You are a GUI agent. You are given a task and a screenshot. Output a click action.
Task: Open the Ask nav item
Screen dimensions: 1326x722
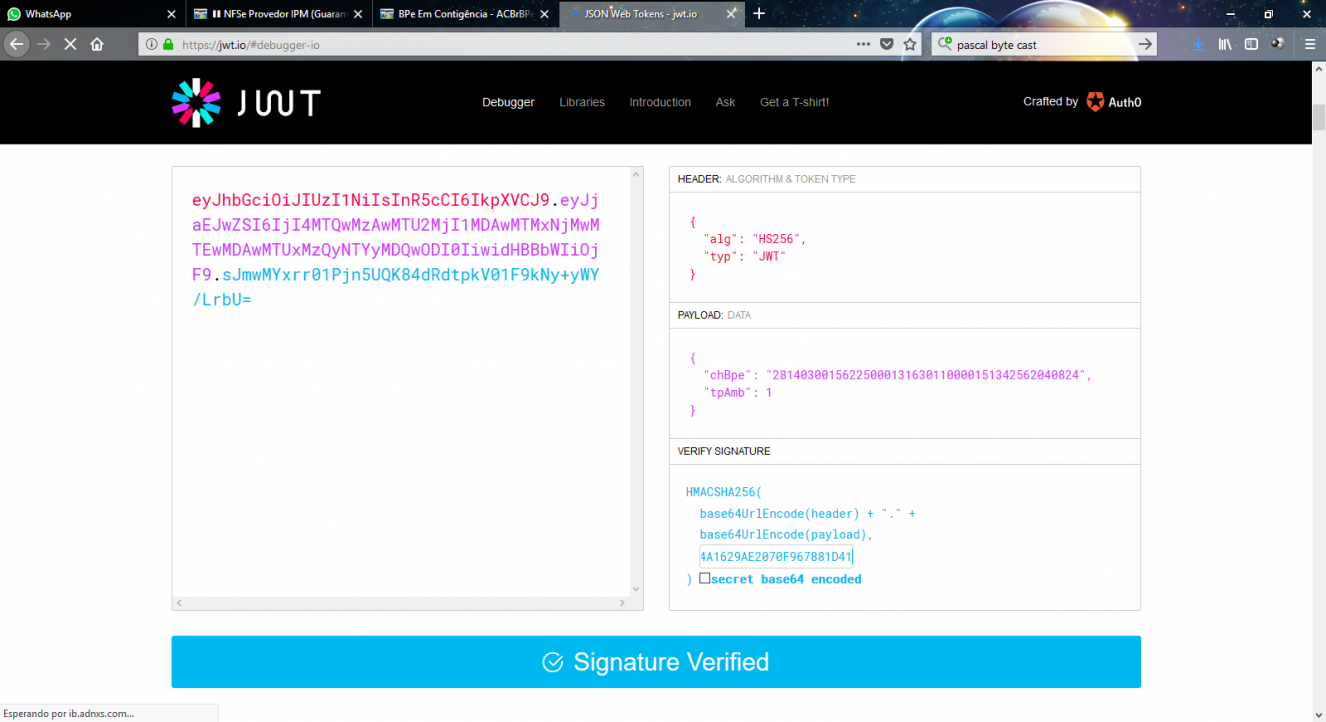click(x=725, y=102)
